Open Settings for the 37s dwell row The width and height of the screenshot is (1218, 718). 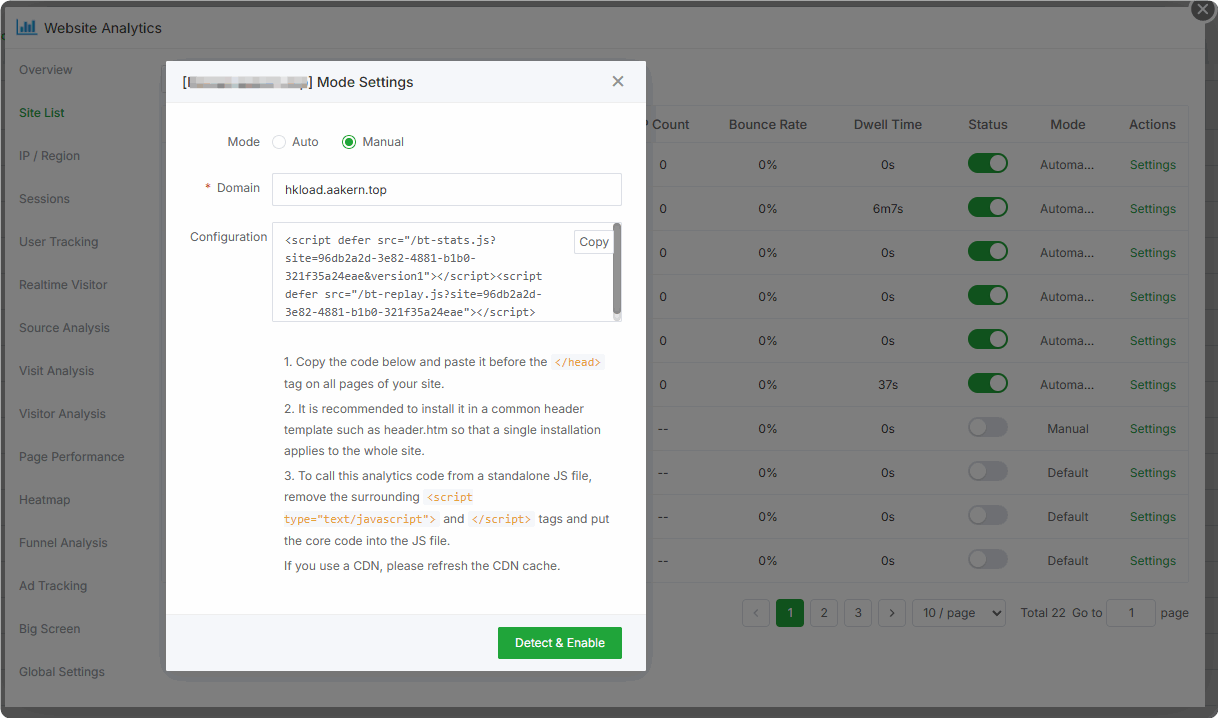pyautogui.click(x=1153, y=385)
